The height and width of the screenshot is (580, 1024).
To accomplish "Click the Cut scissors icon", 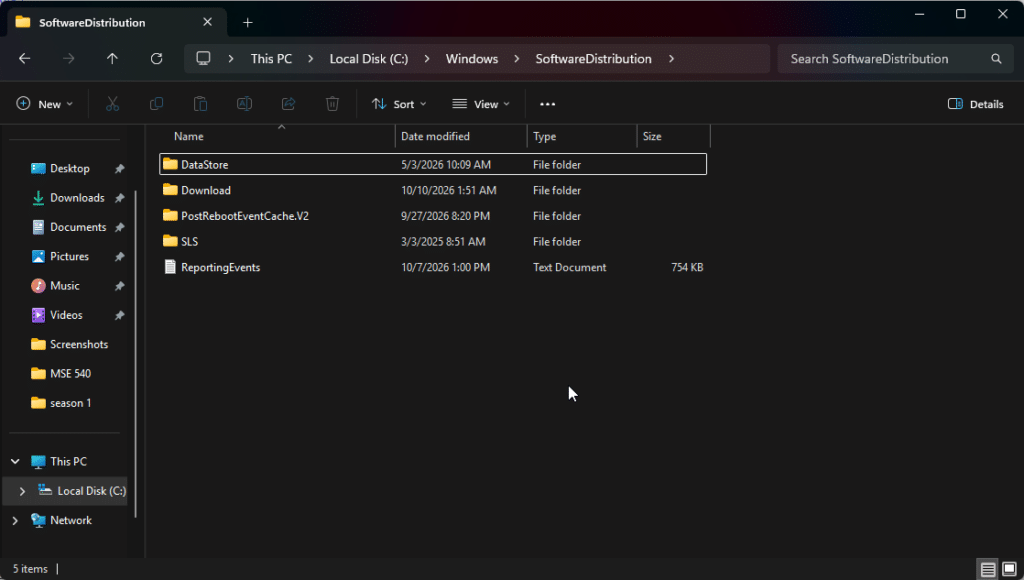I will 112,104.
